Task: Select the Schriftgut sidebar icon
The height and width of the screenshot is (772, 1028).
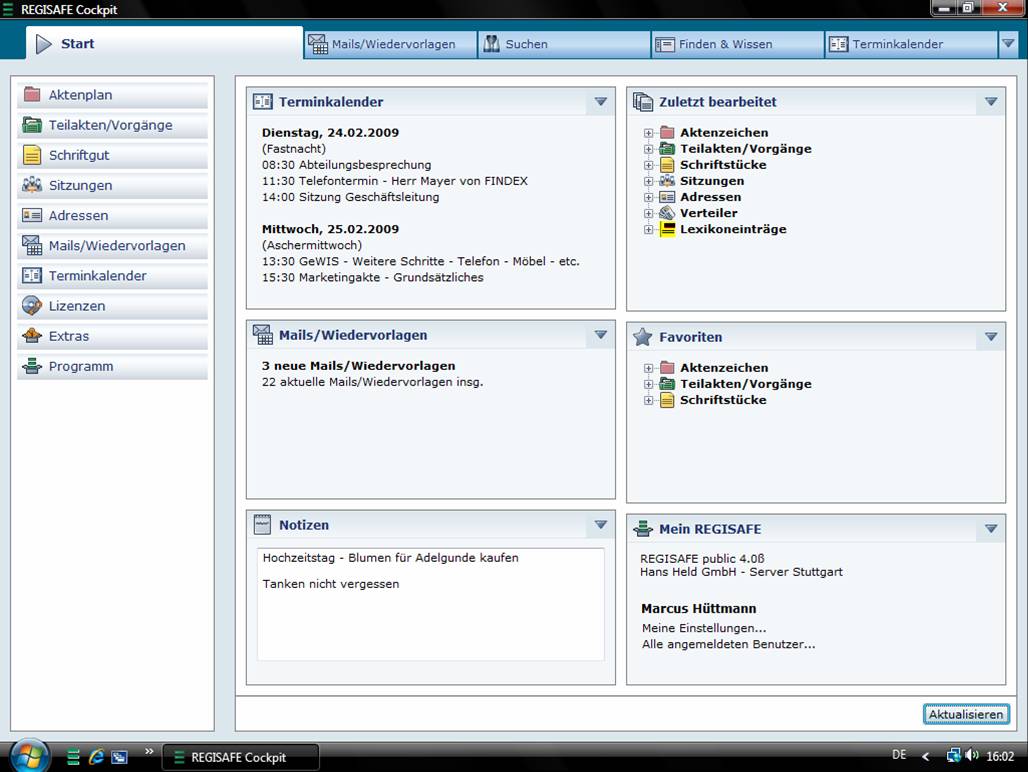Action: [x=31, y=155]
